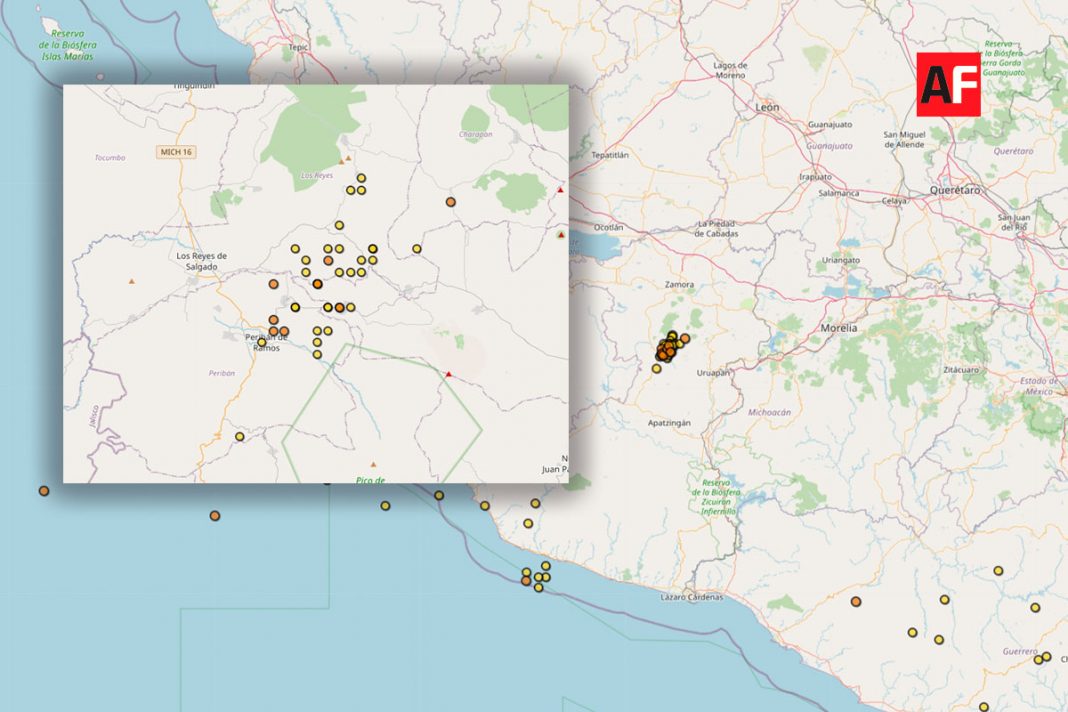Click the San Miguel de Allende label
Viewport: 1068px width, 712px height.
click(905, 140)
